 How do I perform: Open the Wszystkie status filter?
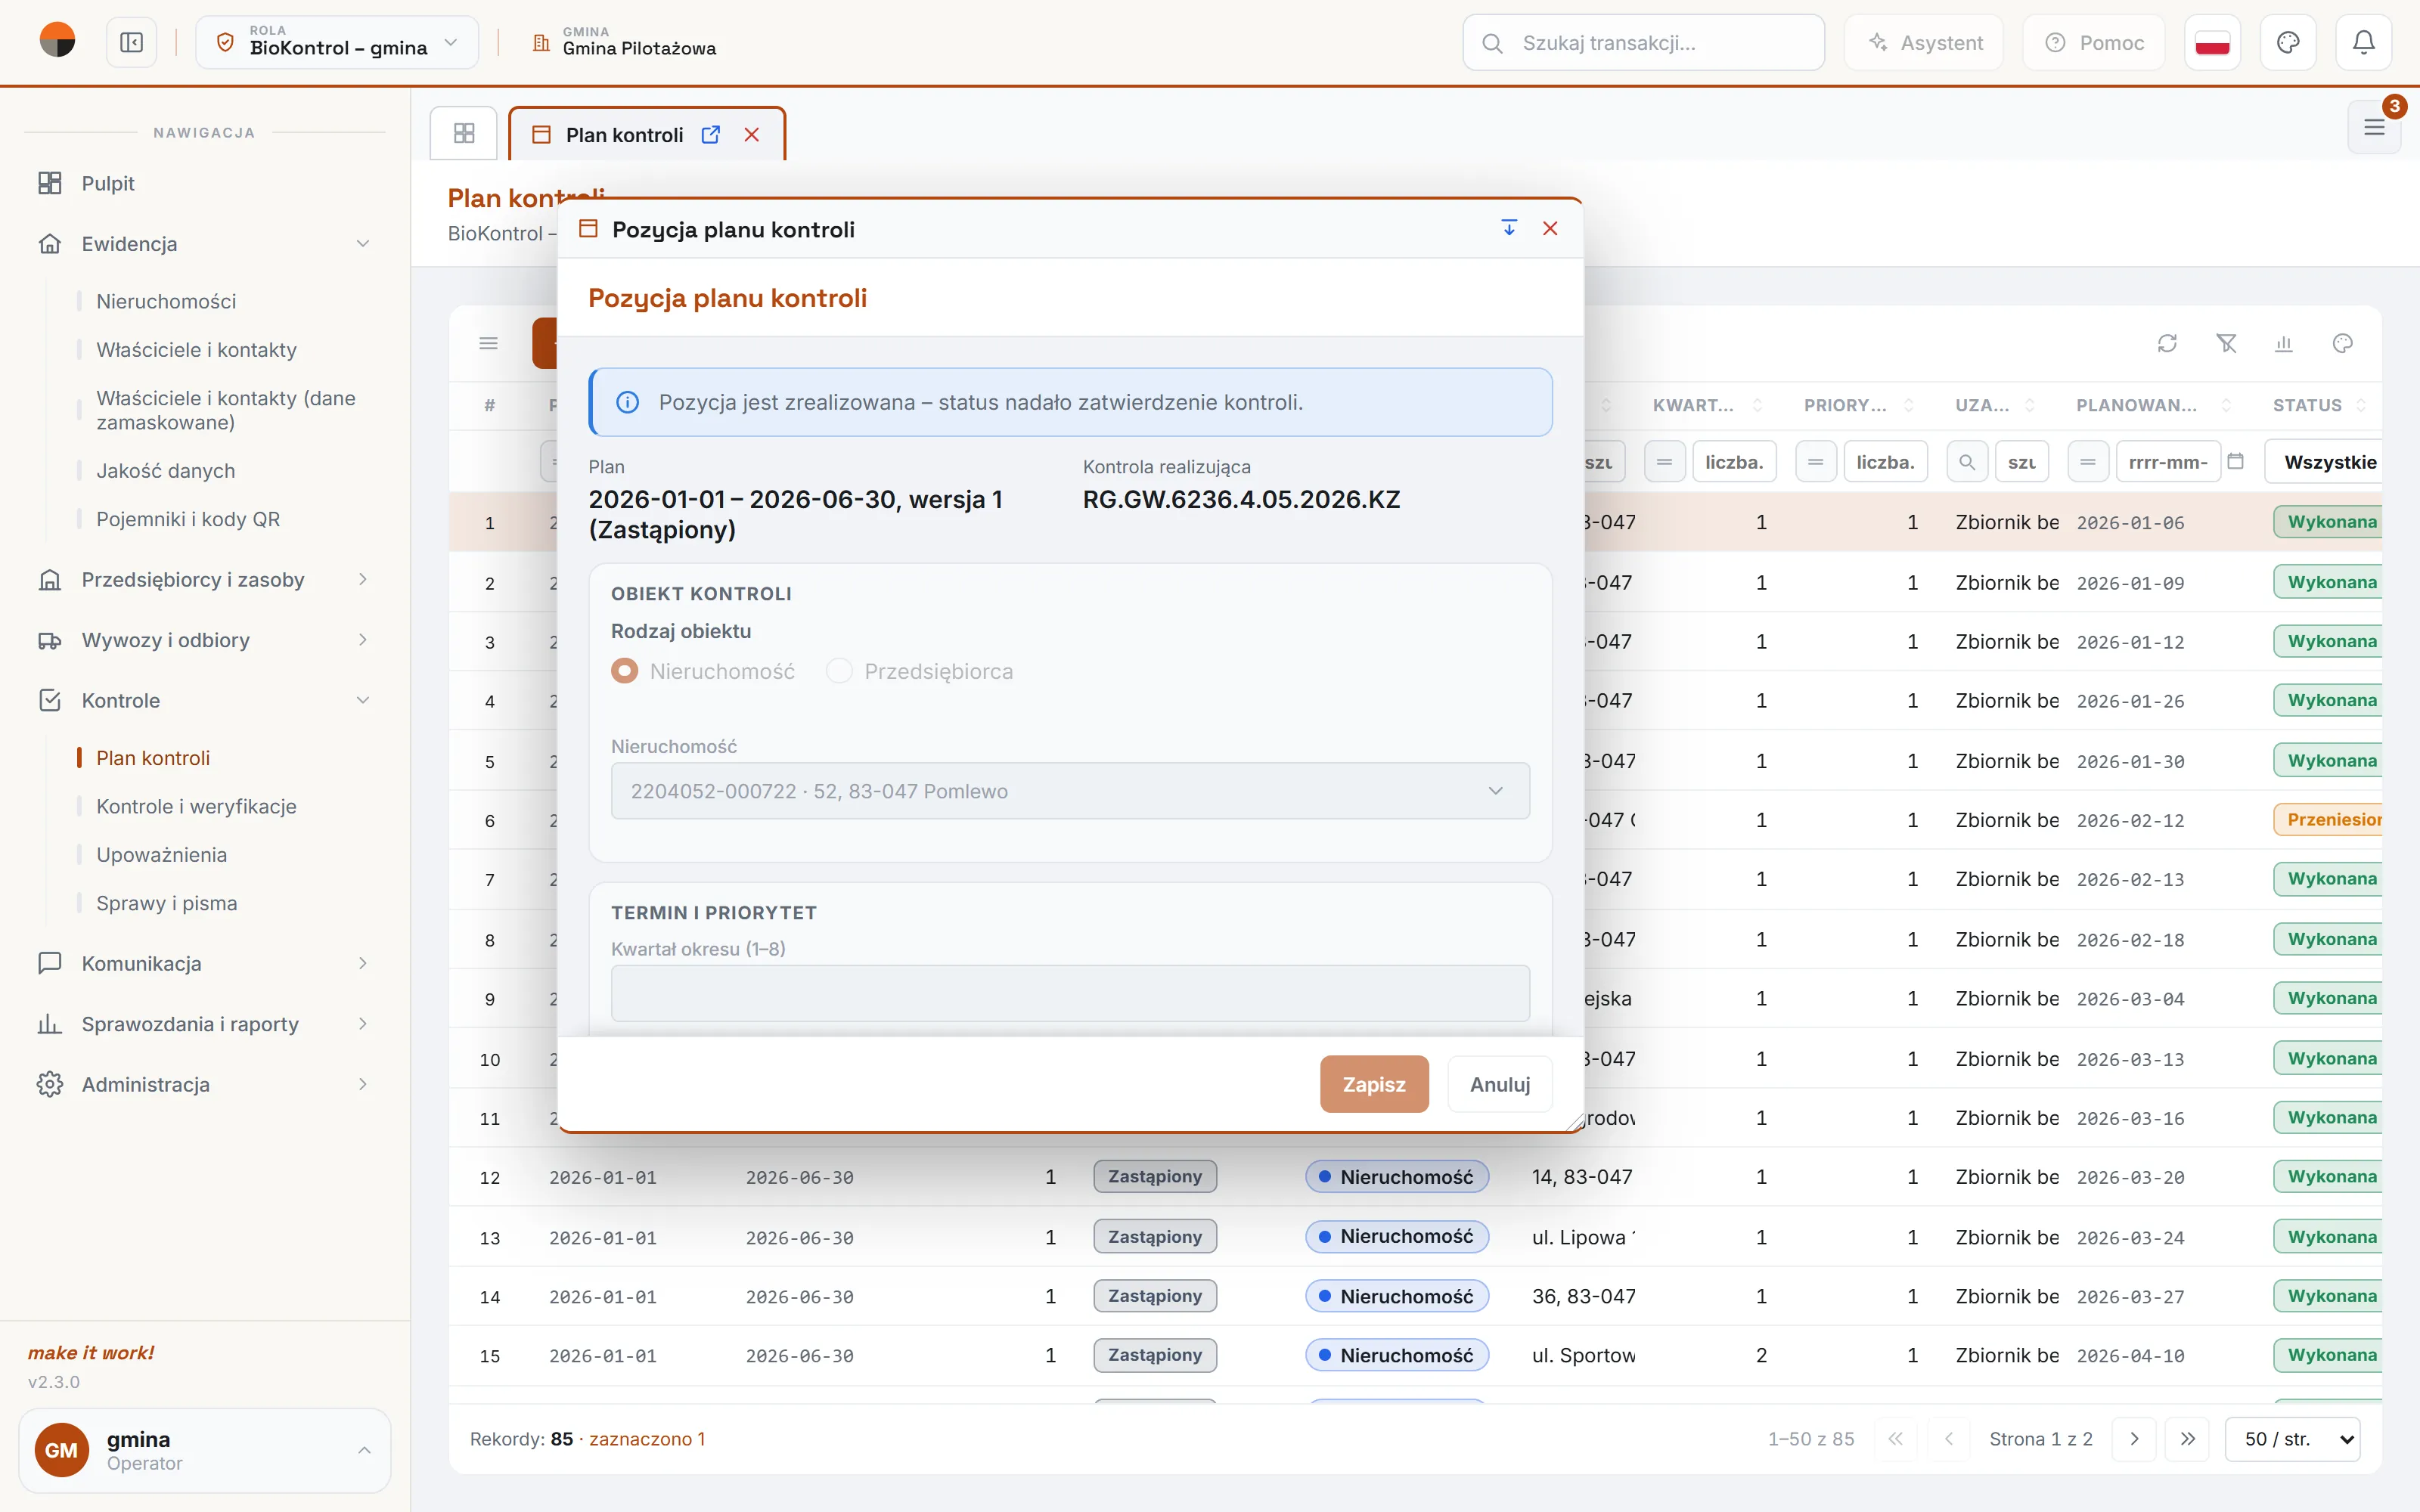(x=2324, y=462)
